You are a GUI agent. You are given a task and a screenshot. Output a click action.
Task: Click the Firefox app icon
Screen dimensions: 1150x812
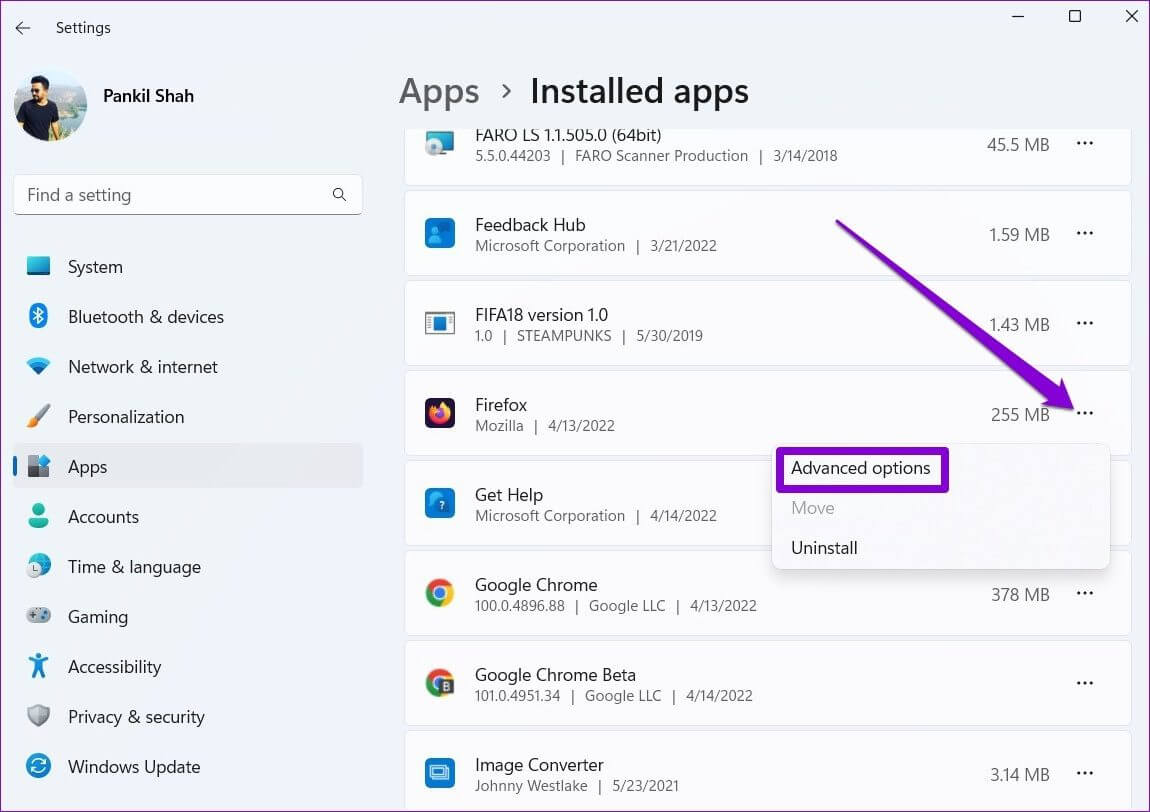pos(440,413)
